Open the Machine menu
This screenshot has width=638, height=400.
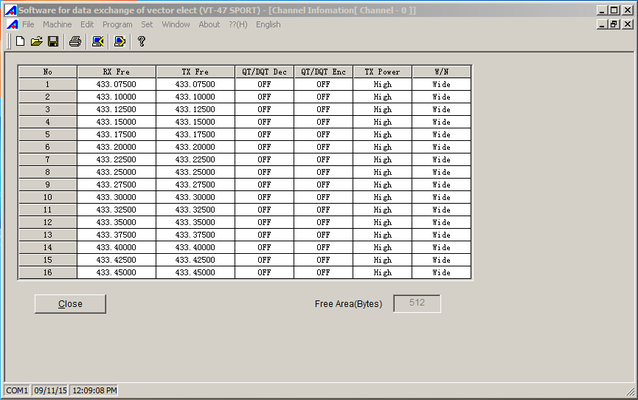(57, 24)
